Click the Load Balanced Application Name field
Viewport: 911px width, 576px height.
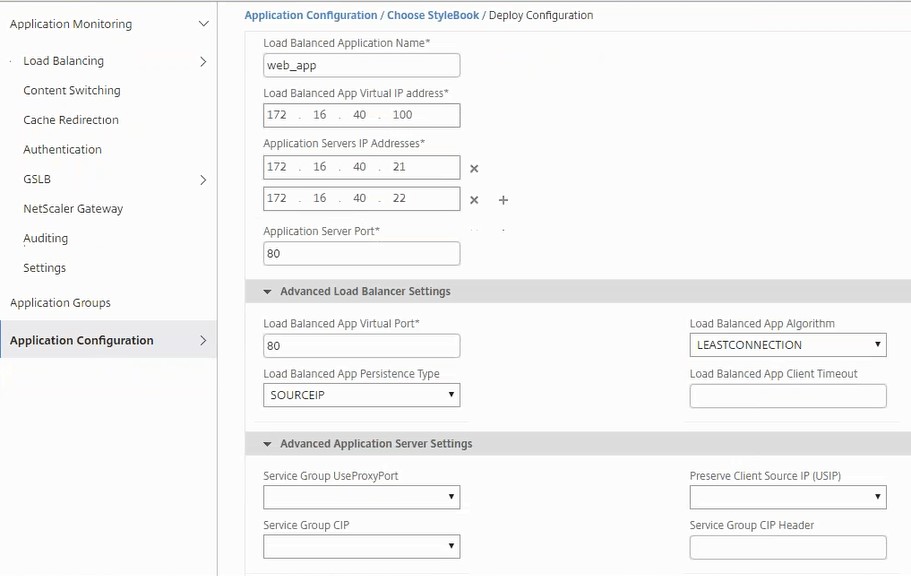pos(361,65)
